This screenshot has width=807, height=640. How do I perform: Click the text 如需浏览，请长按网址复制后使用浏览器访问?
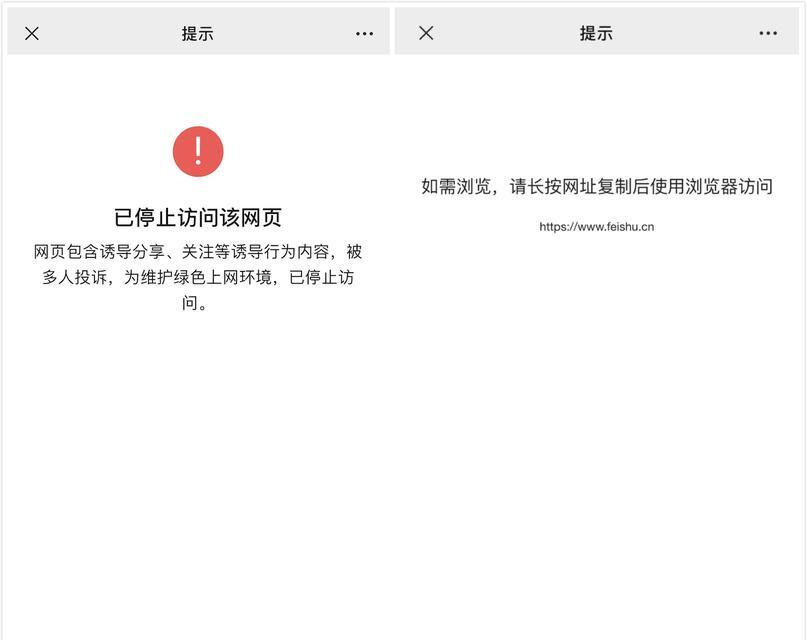coord(597,186)
